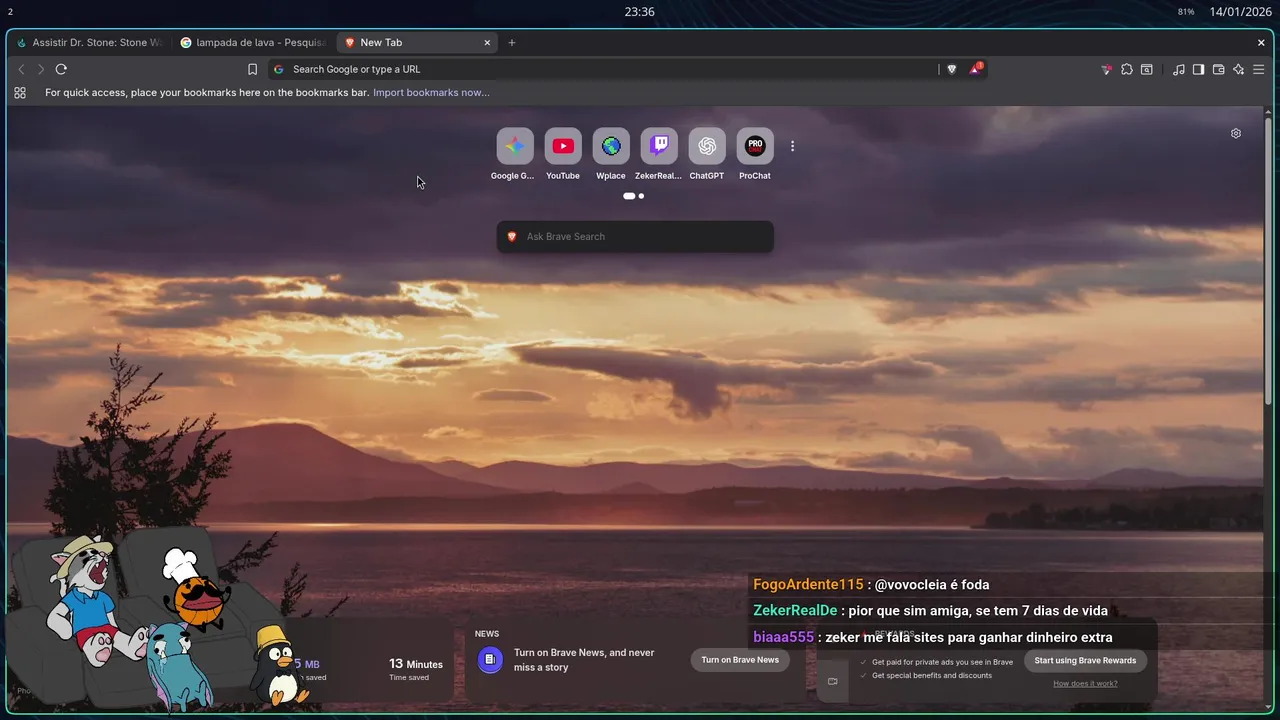
Task: Click the 13 Minutes time saved stat
Action: [x=415, y=669]
